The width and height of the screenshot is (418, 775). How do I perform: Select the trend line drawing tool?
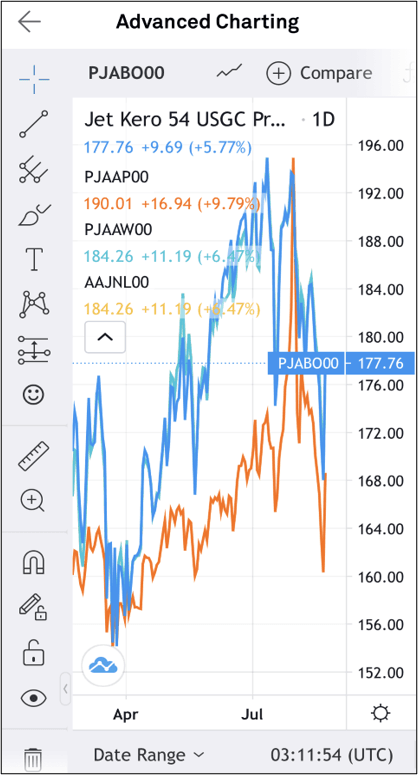tap(34, 124)
